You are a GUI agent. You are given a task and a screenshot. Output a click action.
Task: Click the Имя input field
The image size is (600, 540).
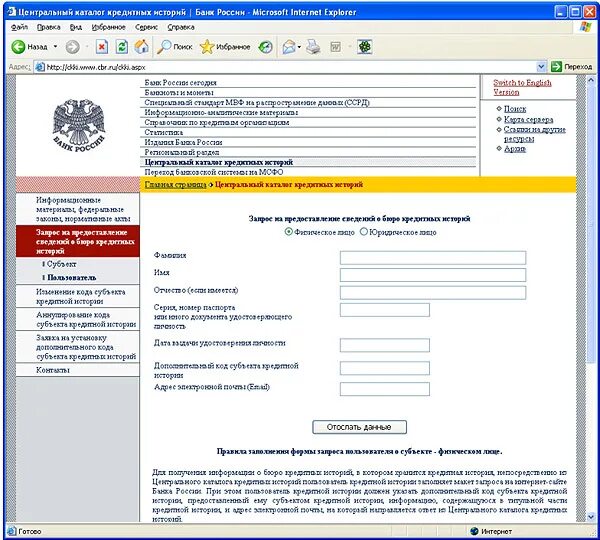pyautogui.click(x=433, y=275)
